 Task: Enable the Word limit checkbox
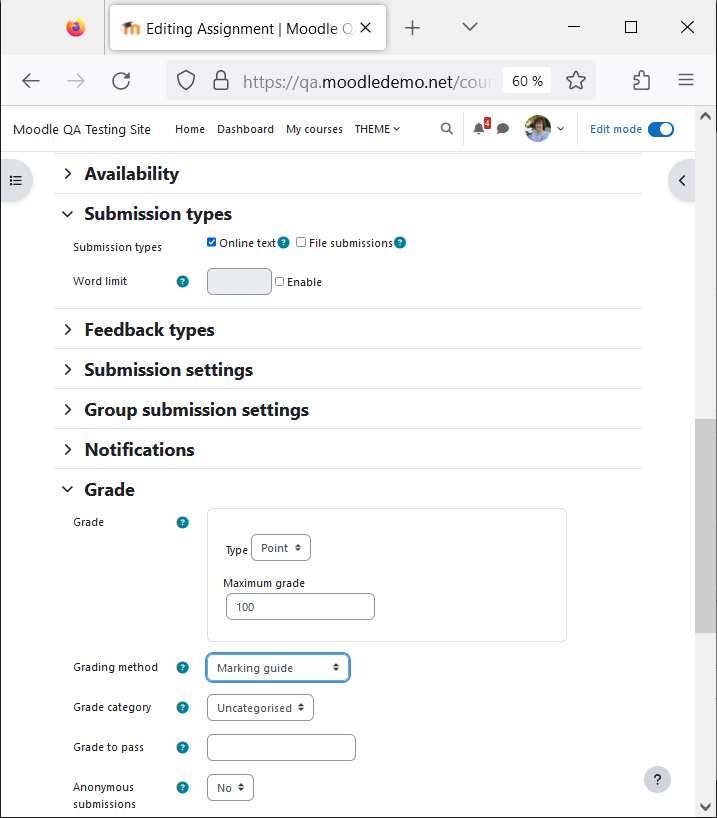pyautogui.click(x=279, y=282)
